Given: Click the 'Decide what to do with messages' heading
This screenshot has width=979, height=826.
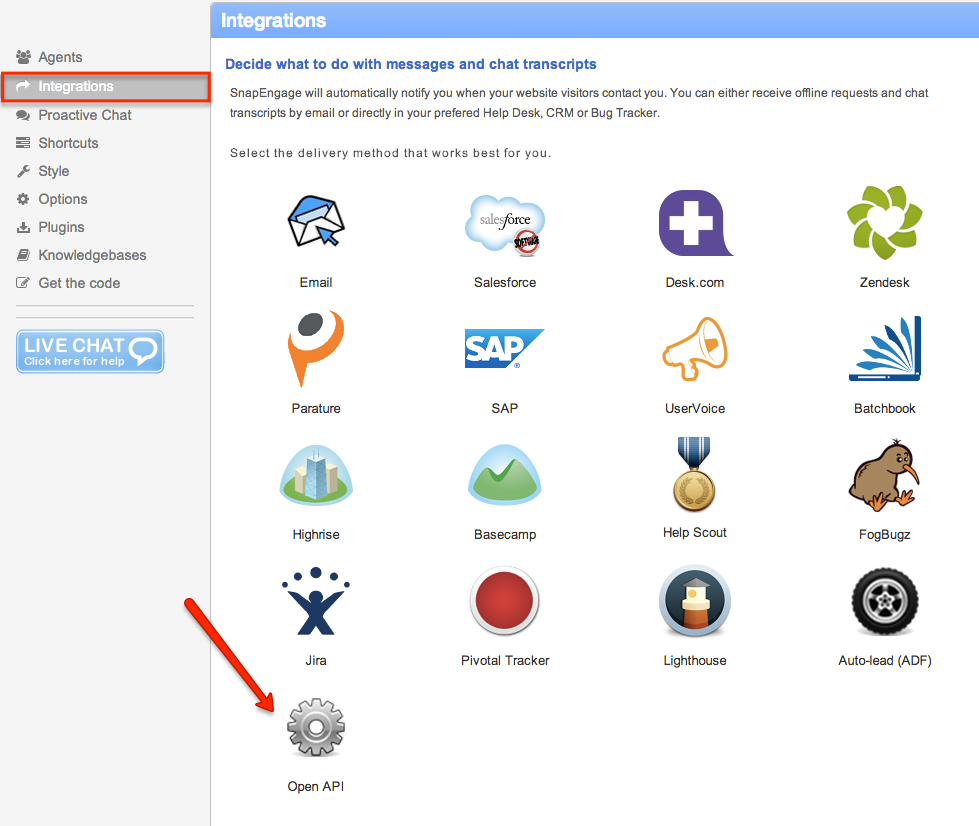Looking at the screenshot, I should 411,64.
